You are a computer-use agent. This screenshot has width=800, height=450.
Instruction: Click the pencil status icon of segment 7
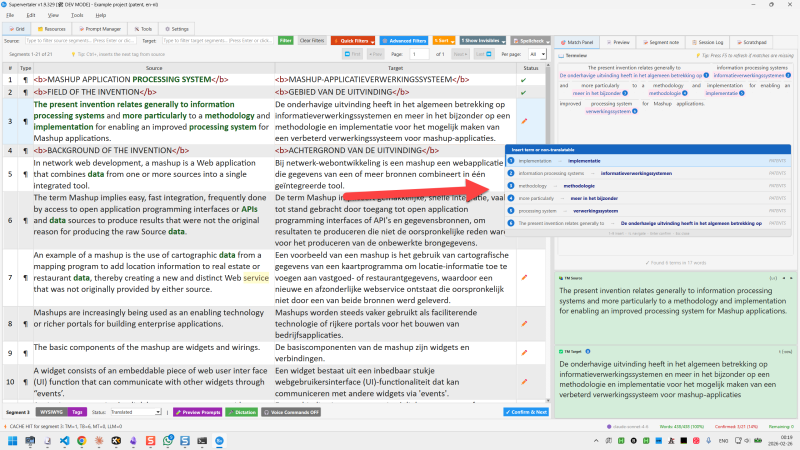point(524,278)
